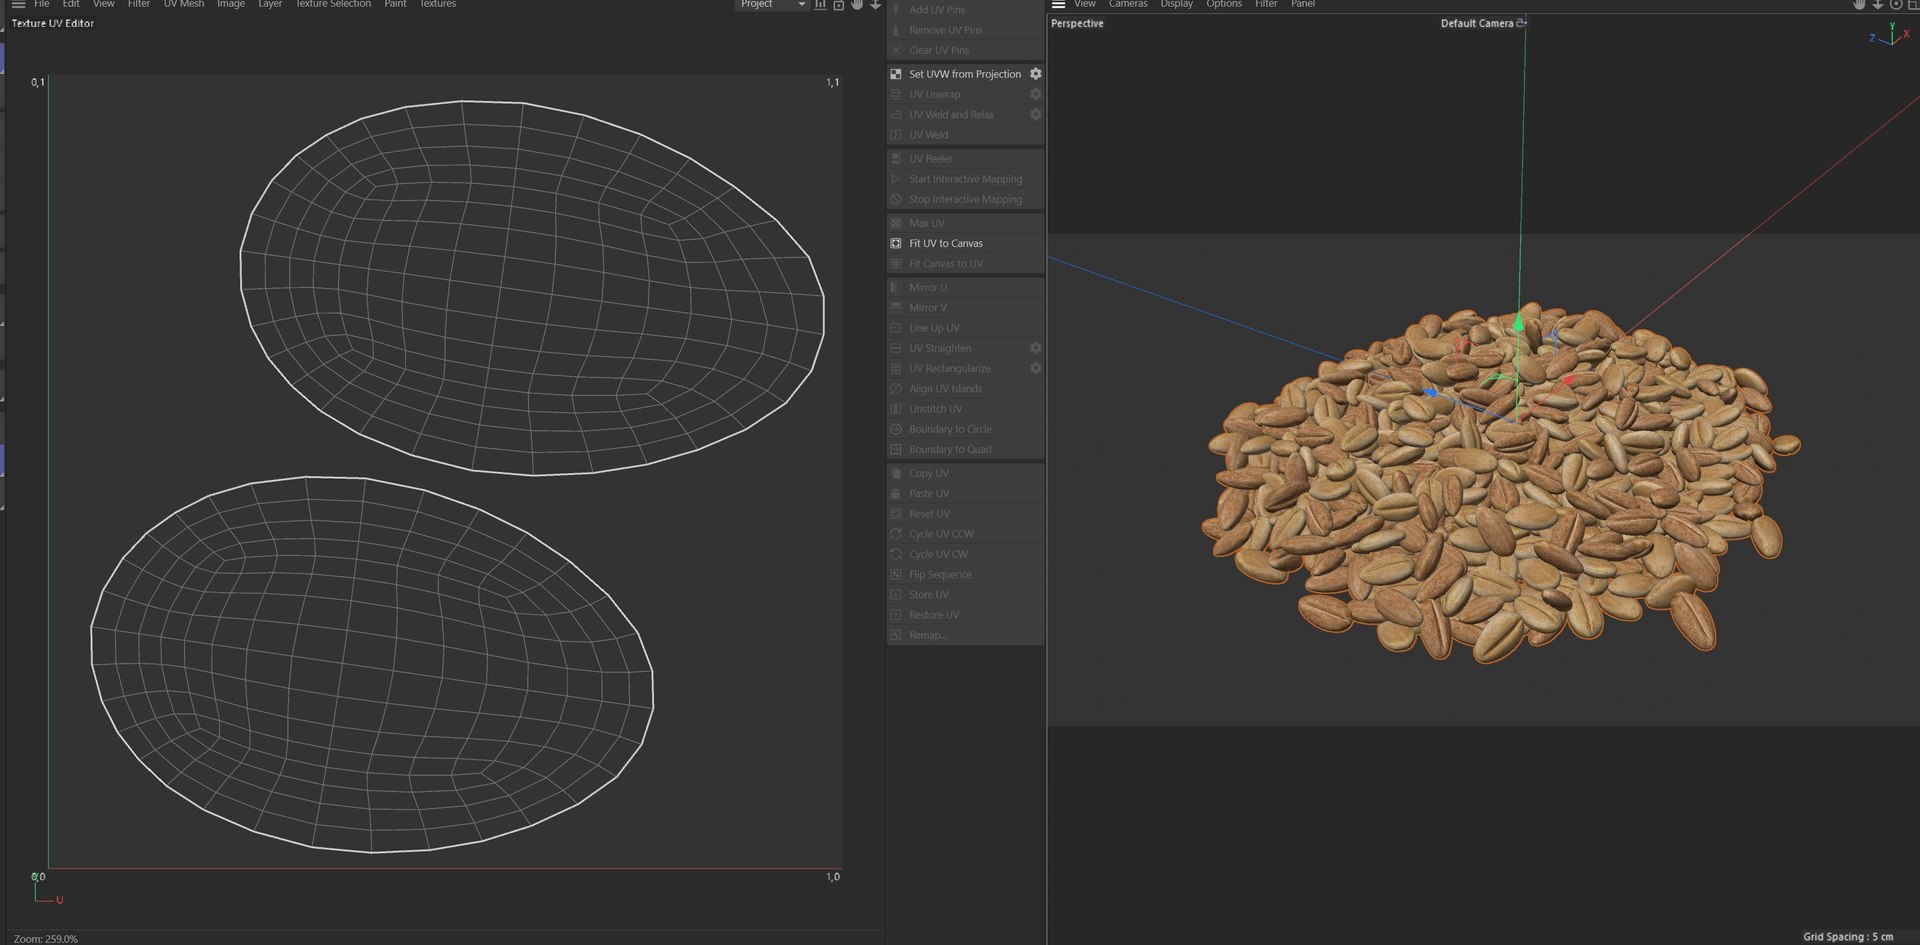1920x945 pixels.
Task: Open UV Straighten settings gear
Action: pyautogui.click(x=1036, y=348)
